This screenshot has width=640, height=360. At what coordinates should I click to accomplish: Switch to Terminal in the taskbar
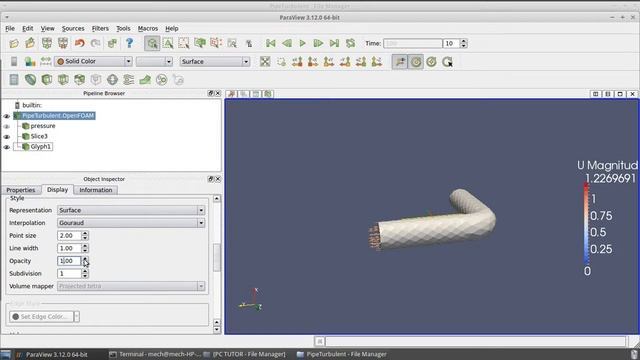(x=156, y=354)
